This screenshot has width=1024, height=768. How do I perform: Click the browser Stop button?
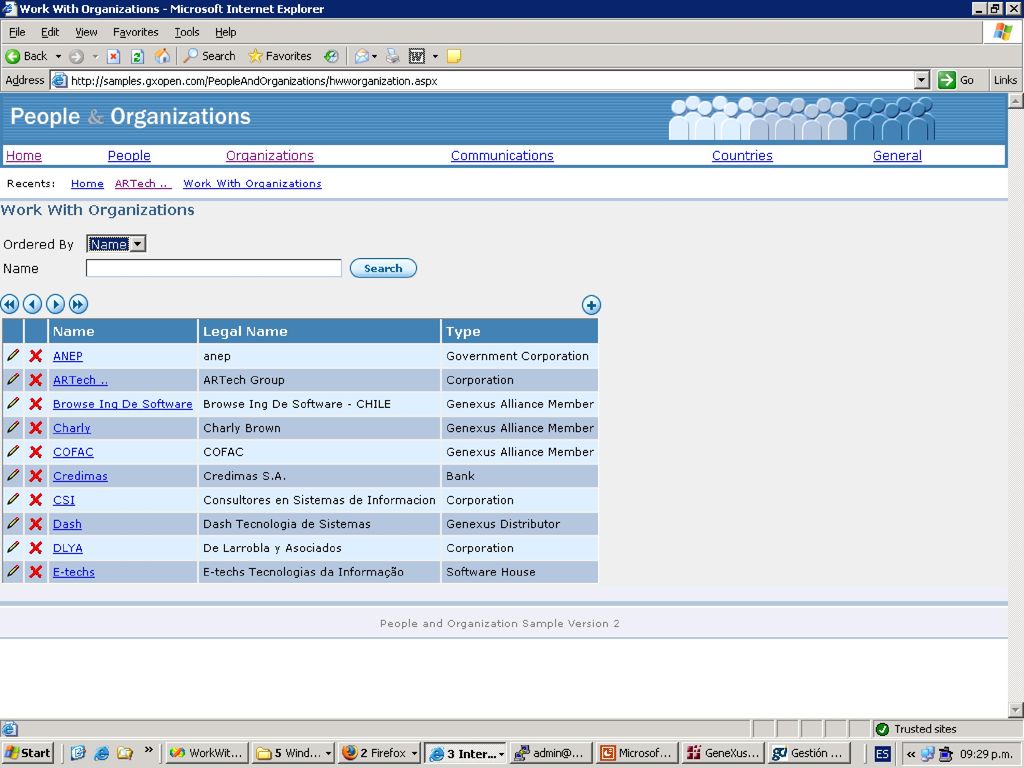click(114, 56)
